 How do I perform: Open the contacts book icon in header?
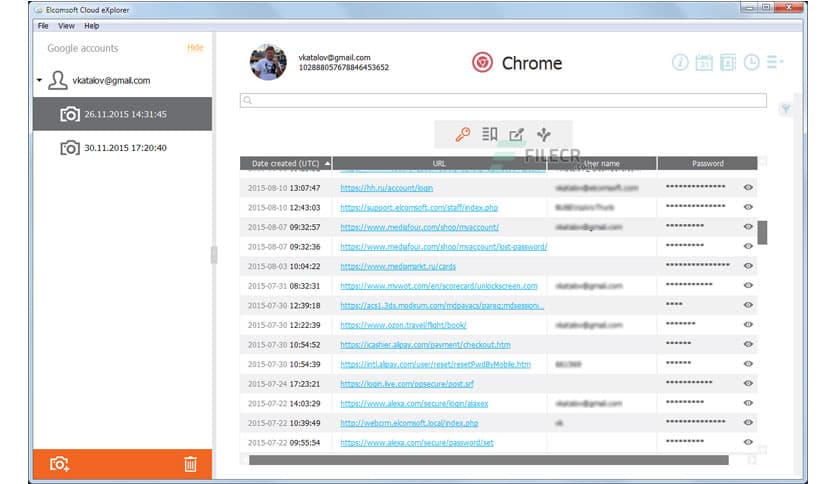pyautogui.click(x=728, y=62)
